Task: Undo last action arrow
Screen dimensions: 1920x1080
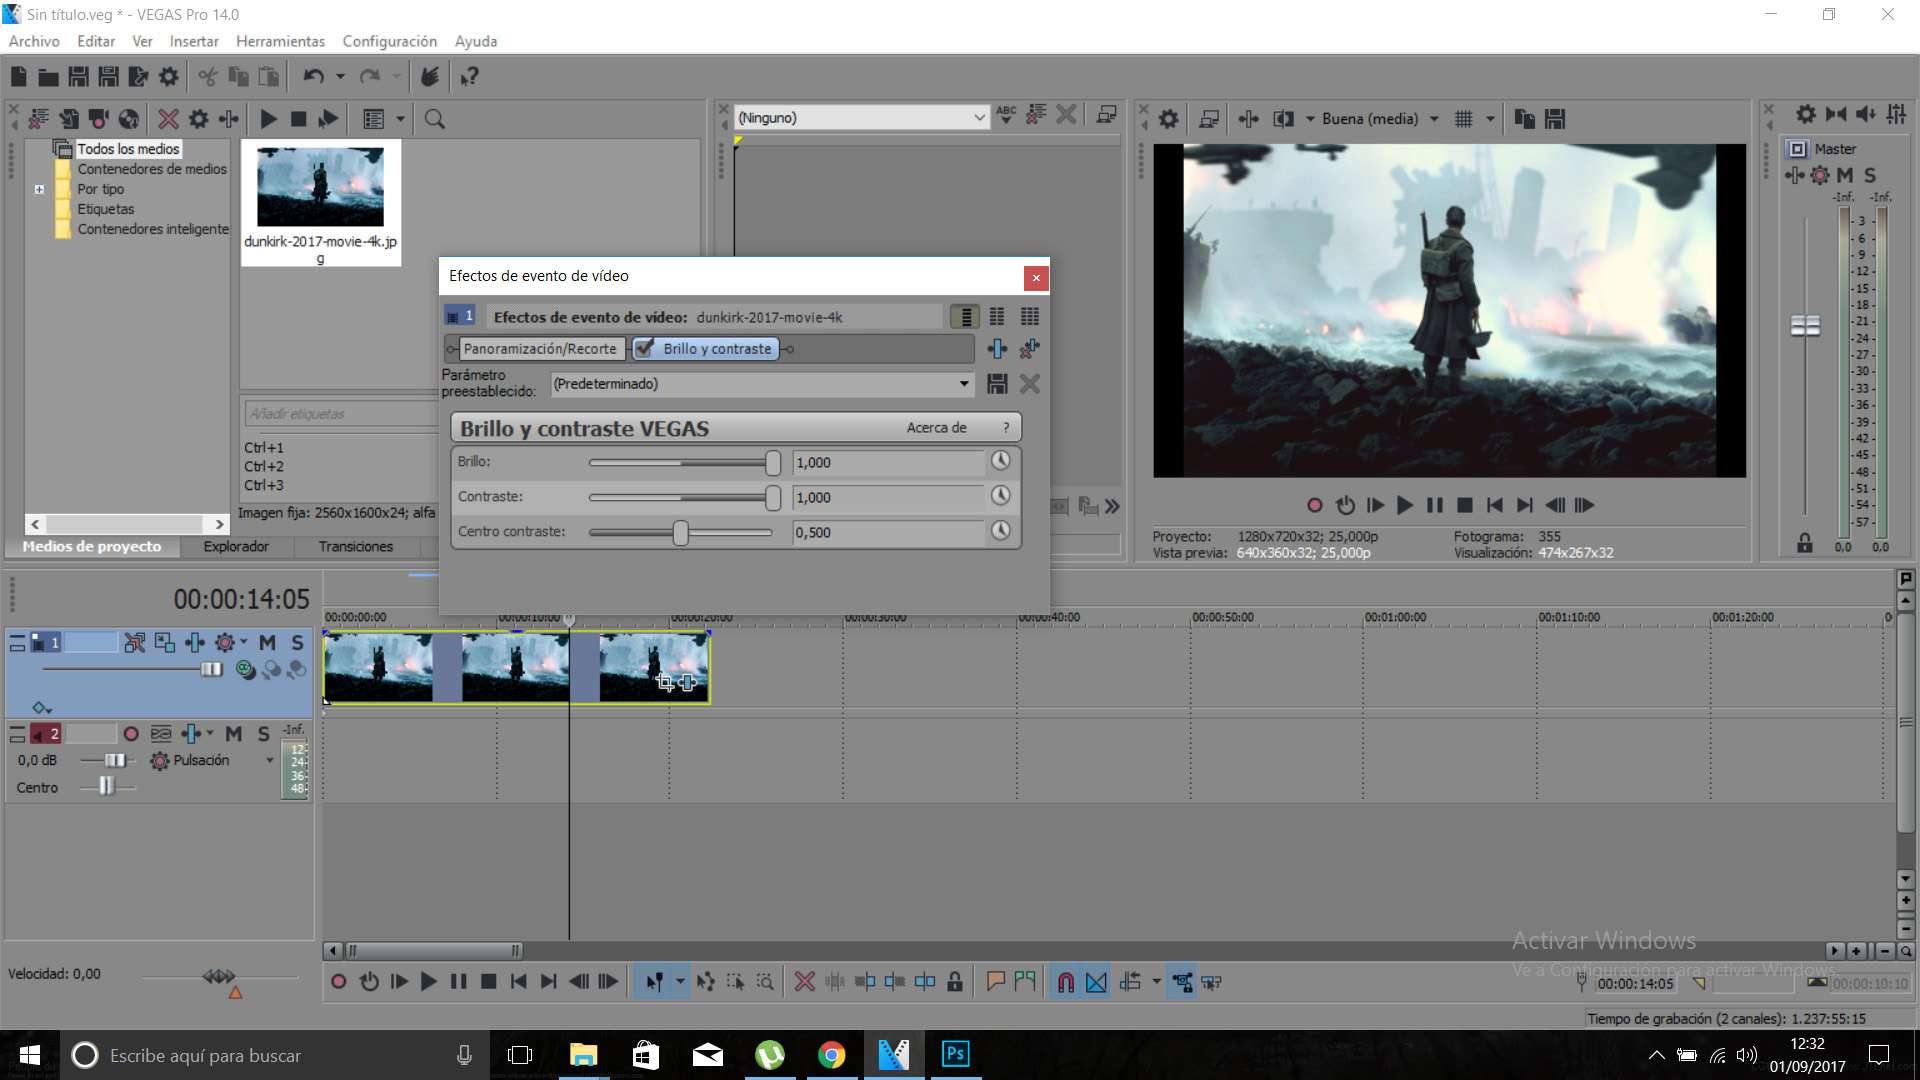Action: point(313,76)
